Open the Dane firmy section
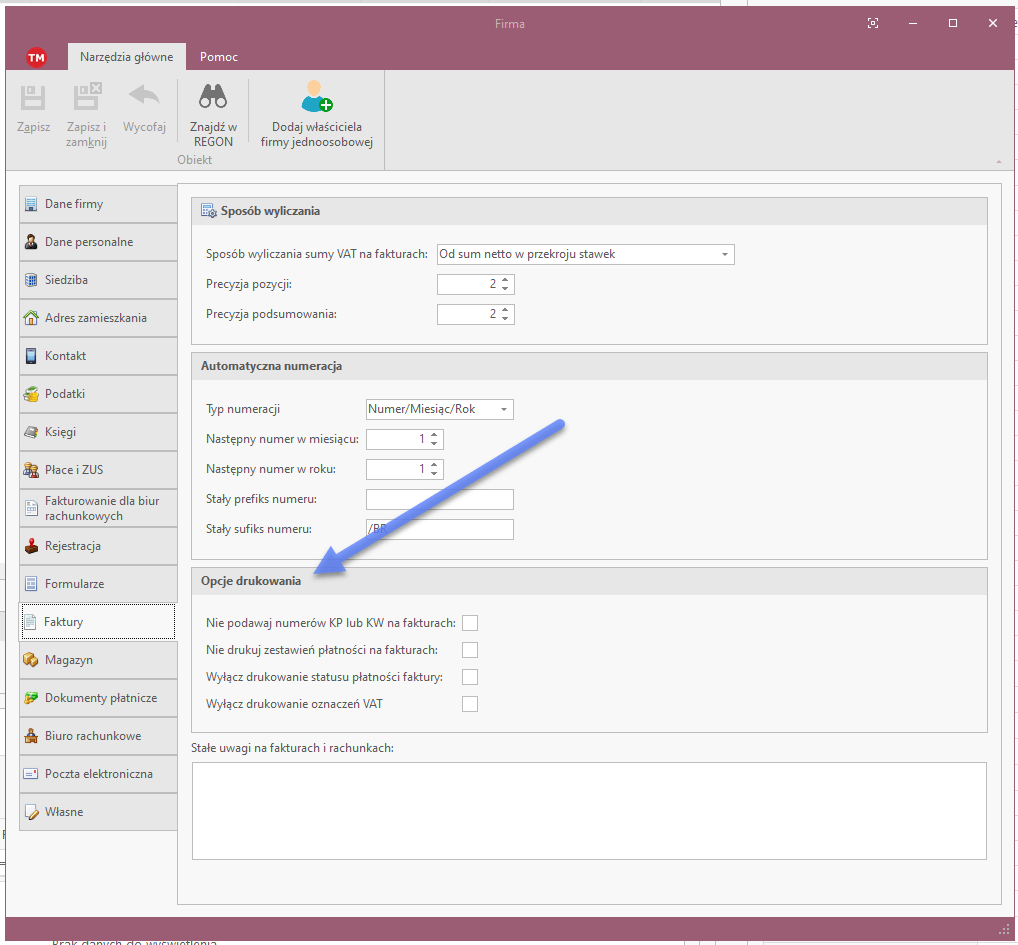1018x945 pixels. coord(98,204)
